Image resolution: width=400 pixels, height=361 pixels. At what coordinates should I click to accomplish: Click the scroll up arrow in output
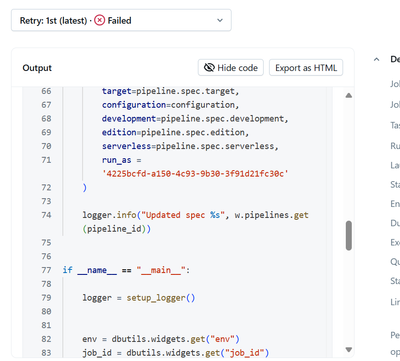(349, 95)
